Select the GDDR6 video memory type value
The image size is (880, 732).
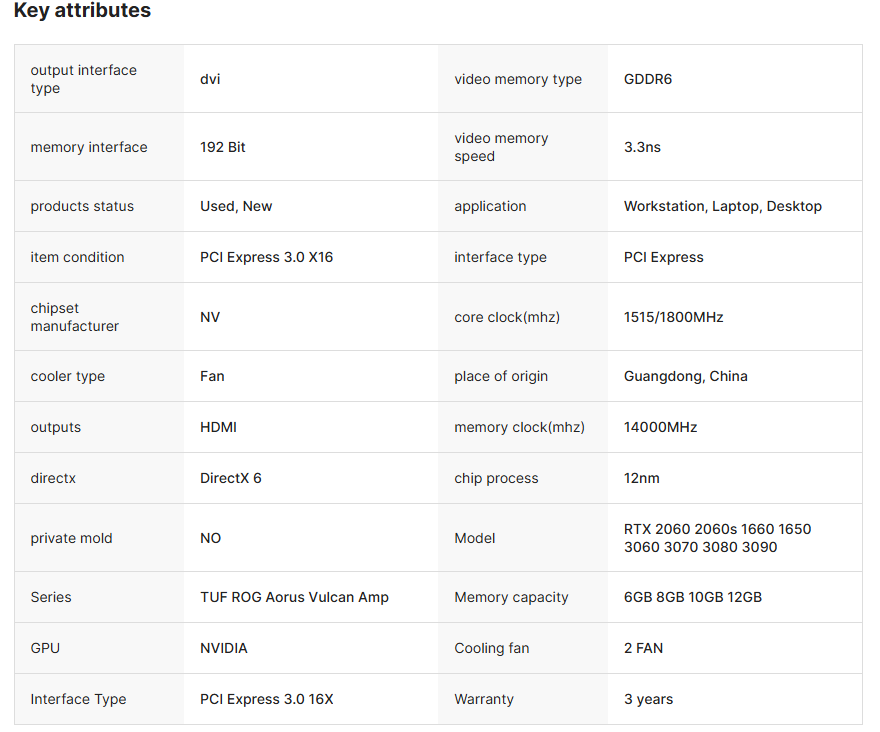[648, 79]
